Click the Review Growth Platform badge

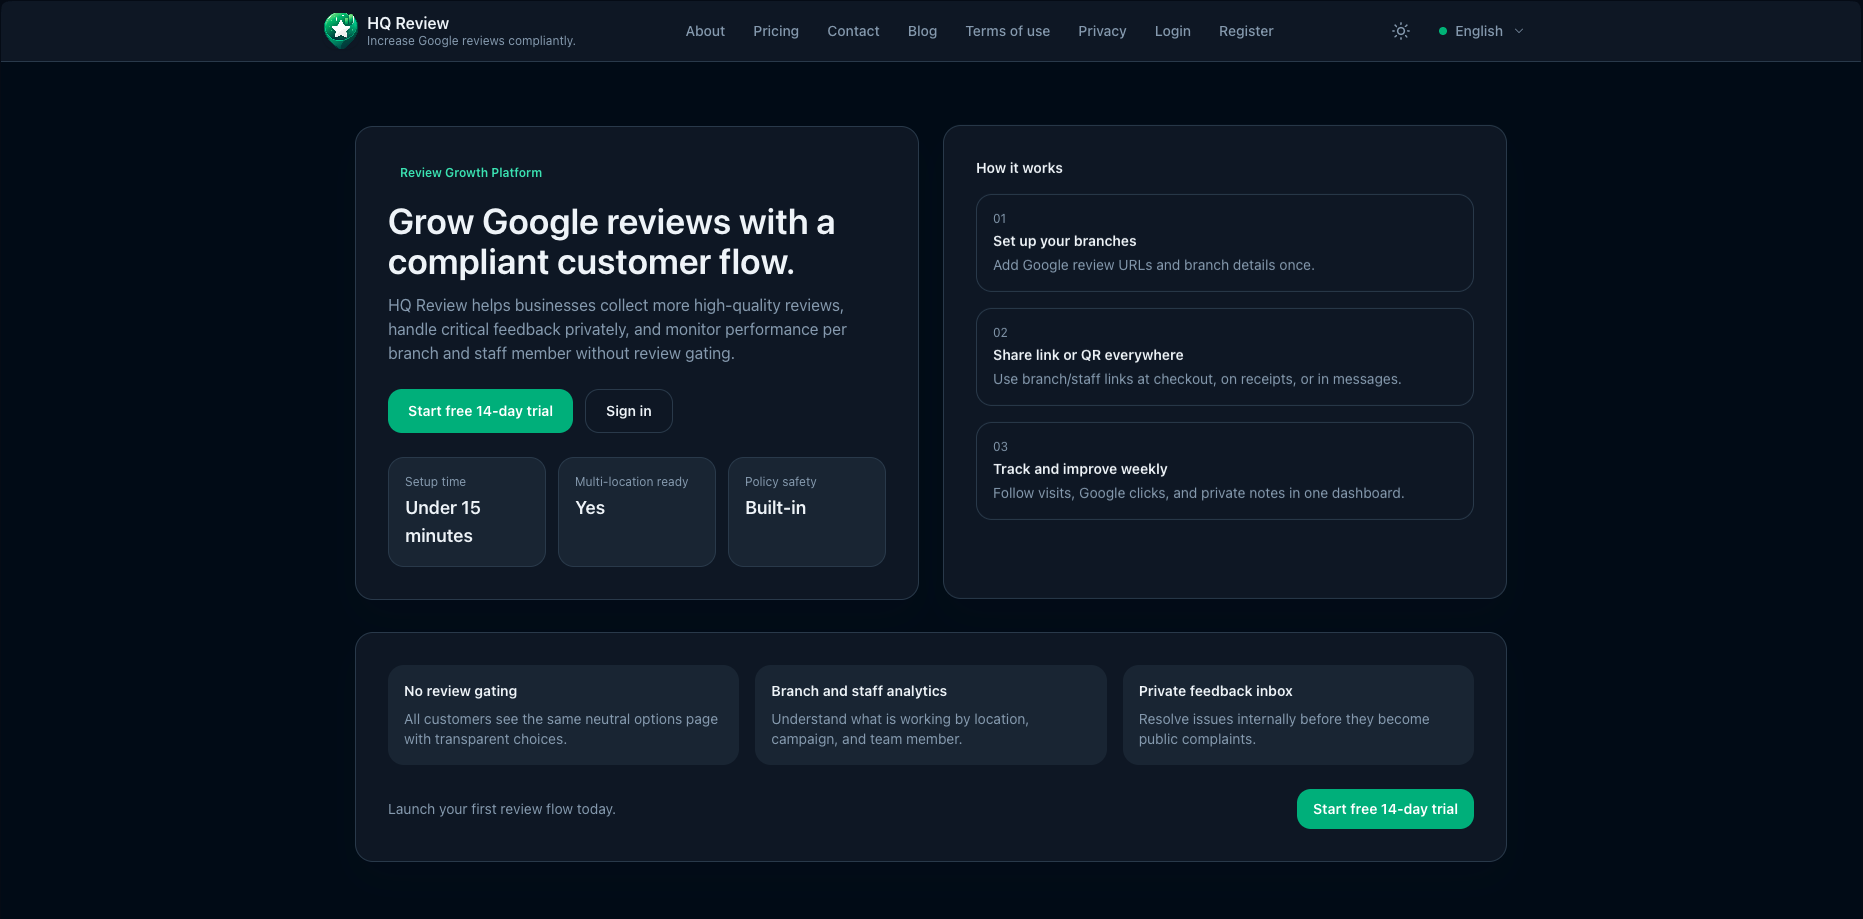pyautogui.click(x=471, y=172)
